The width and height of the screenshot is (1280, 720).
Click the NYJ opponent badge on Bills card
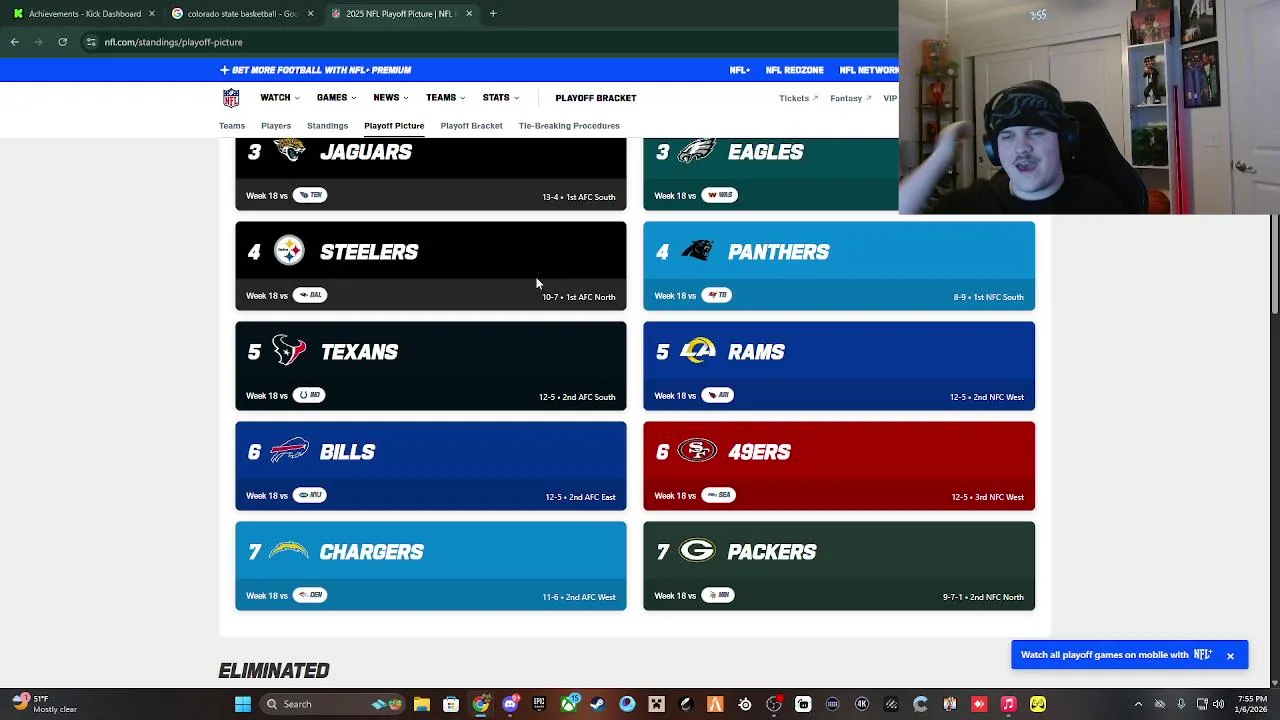(310, 495)
